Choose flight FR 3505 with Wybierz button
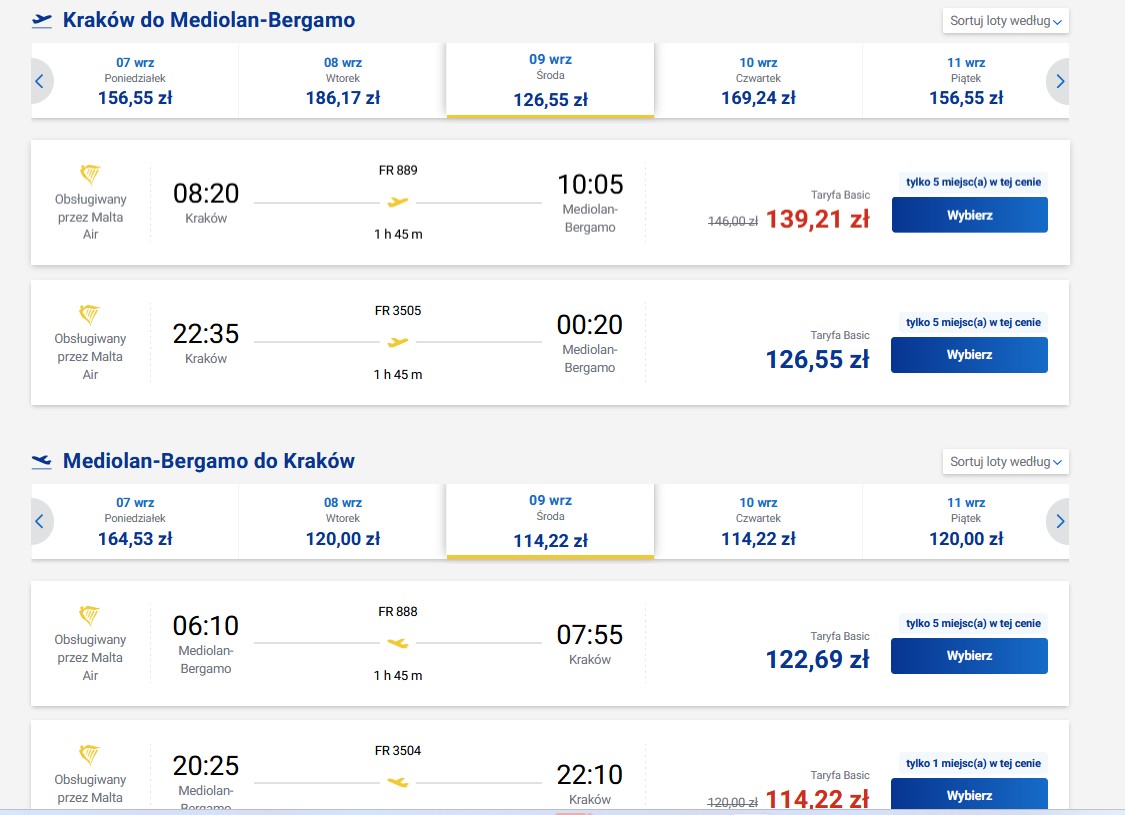The image size is (1125, 815). (969, 355)
